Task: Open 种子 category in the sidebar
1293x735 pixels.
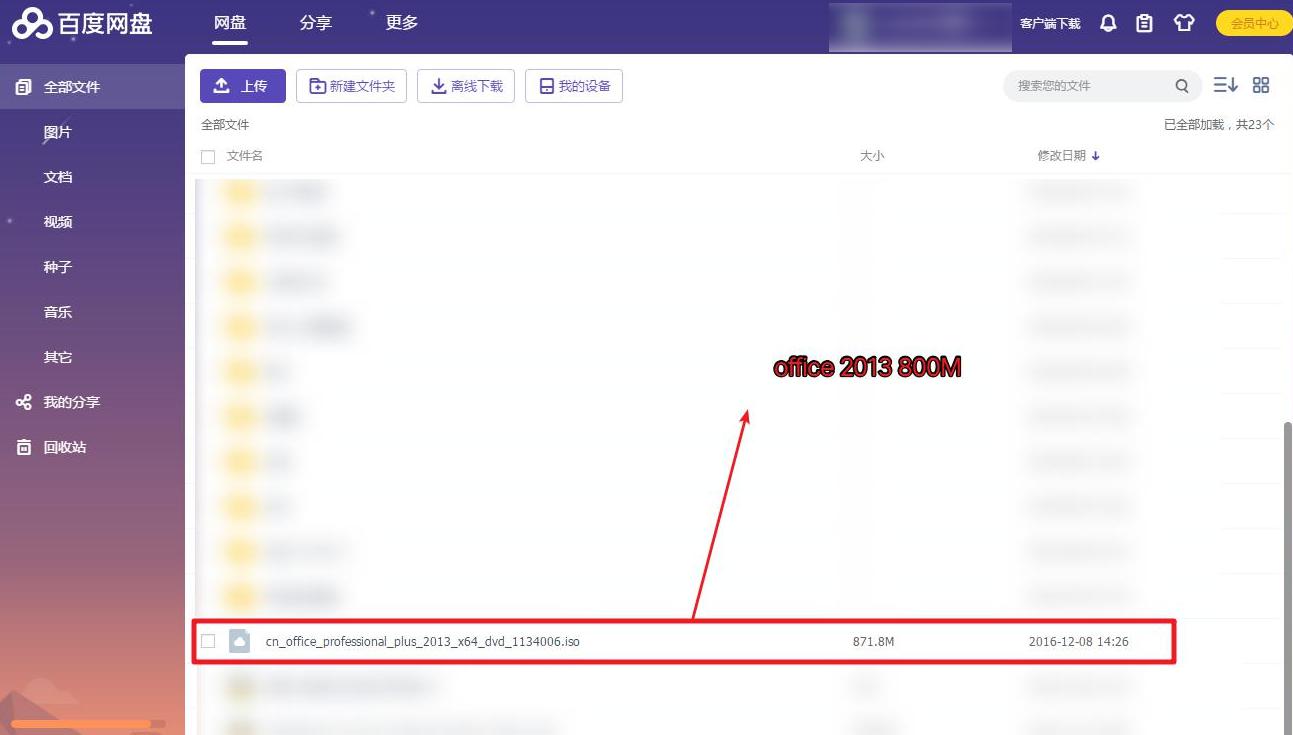Action: [58, 267]
